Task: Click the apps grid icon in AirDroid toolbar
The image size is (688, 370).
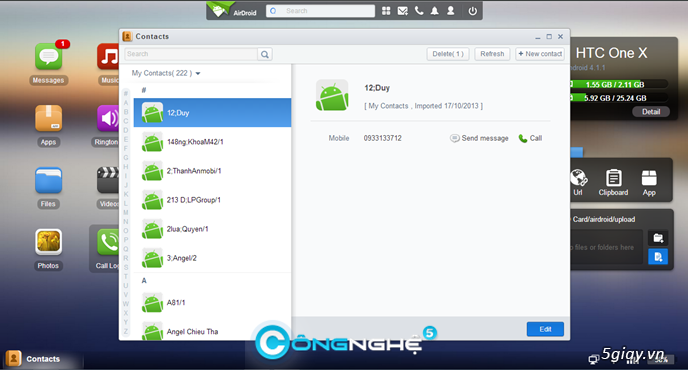Action: 386,11
